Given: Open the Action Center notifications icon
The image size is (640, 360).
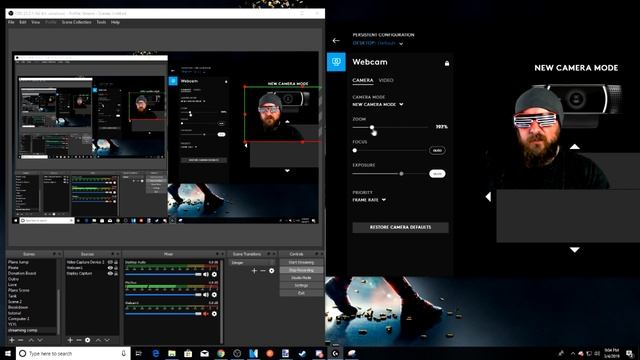Looking at the screenshot, I should pyautogui.click(x=630, y=353).
